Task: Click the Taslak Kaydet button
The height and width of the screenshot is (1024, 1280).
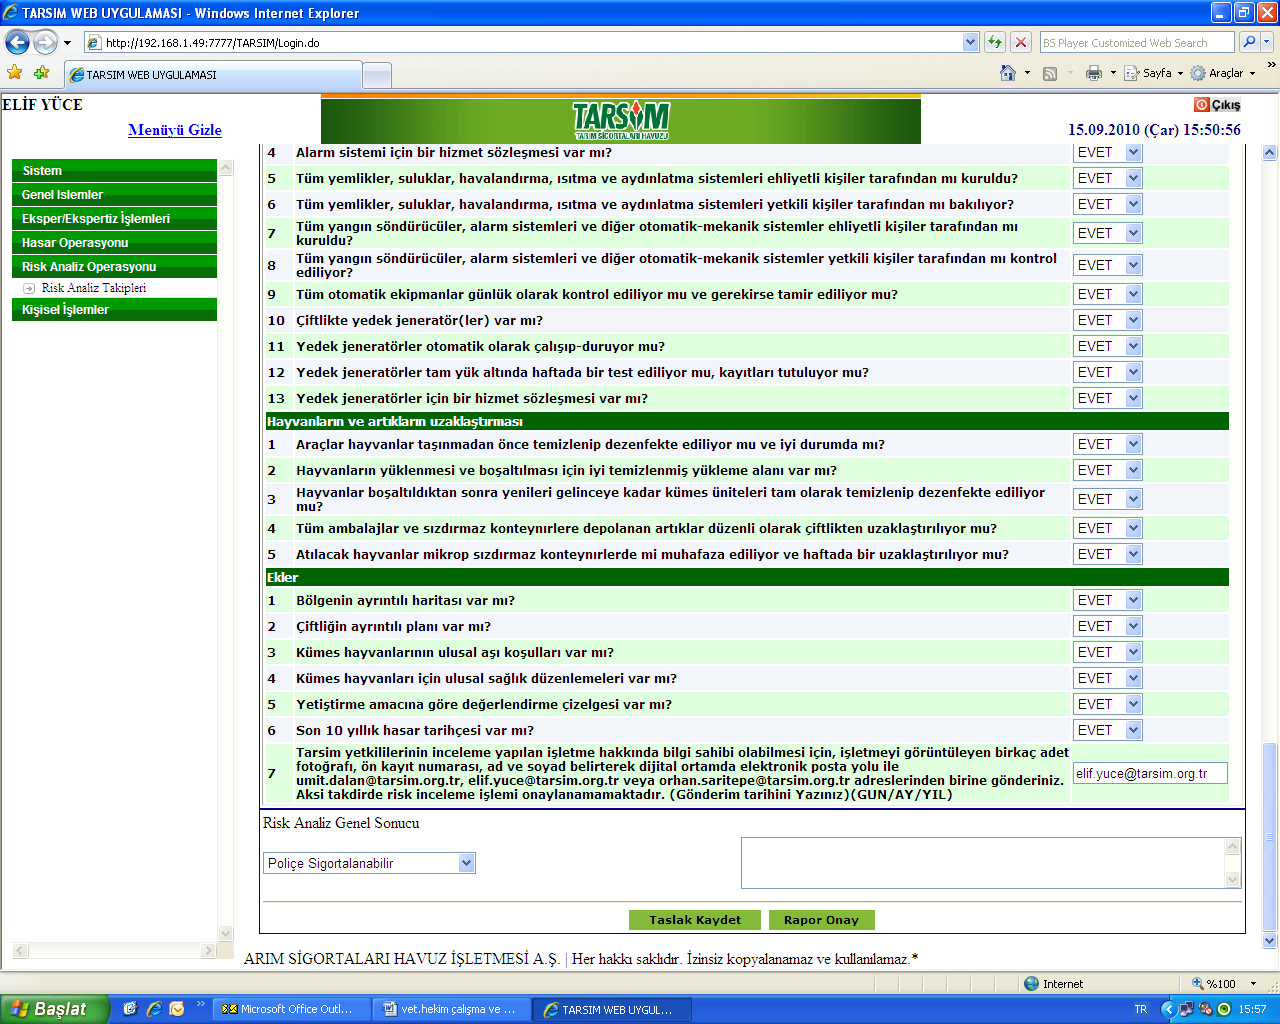Action: pyautogui.click(x=695, y=920)
